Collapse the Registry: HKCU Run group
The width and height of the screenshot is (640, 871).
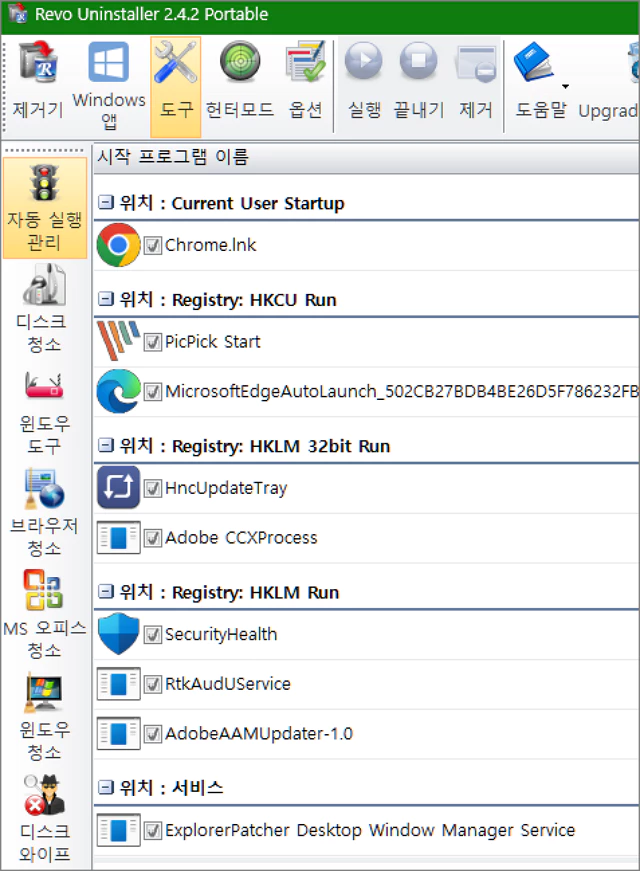pos(106,299)
